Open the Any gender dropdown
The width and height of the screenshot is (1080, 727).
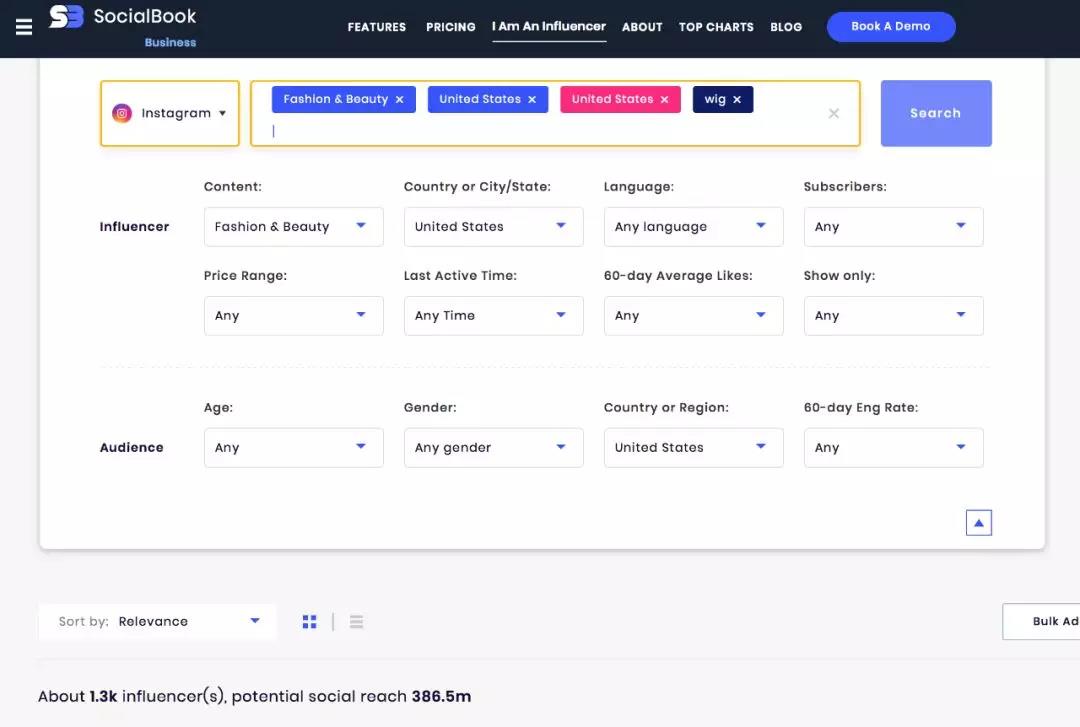[x=493, y=447]
